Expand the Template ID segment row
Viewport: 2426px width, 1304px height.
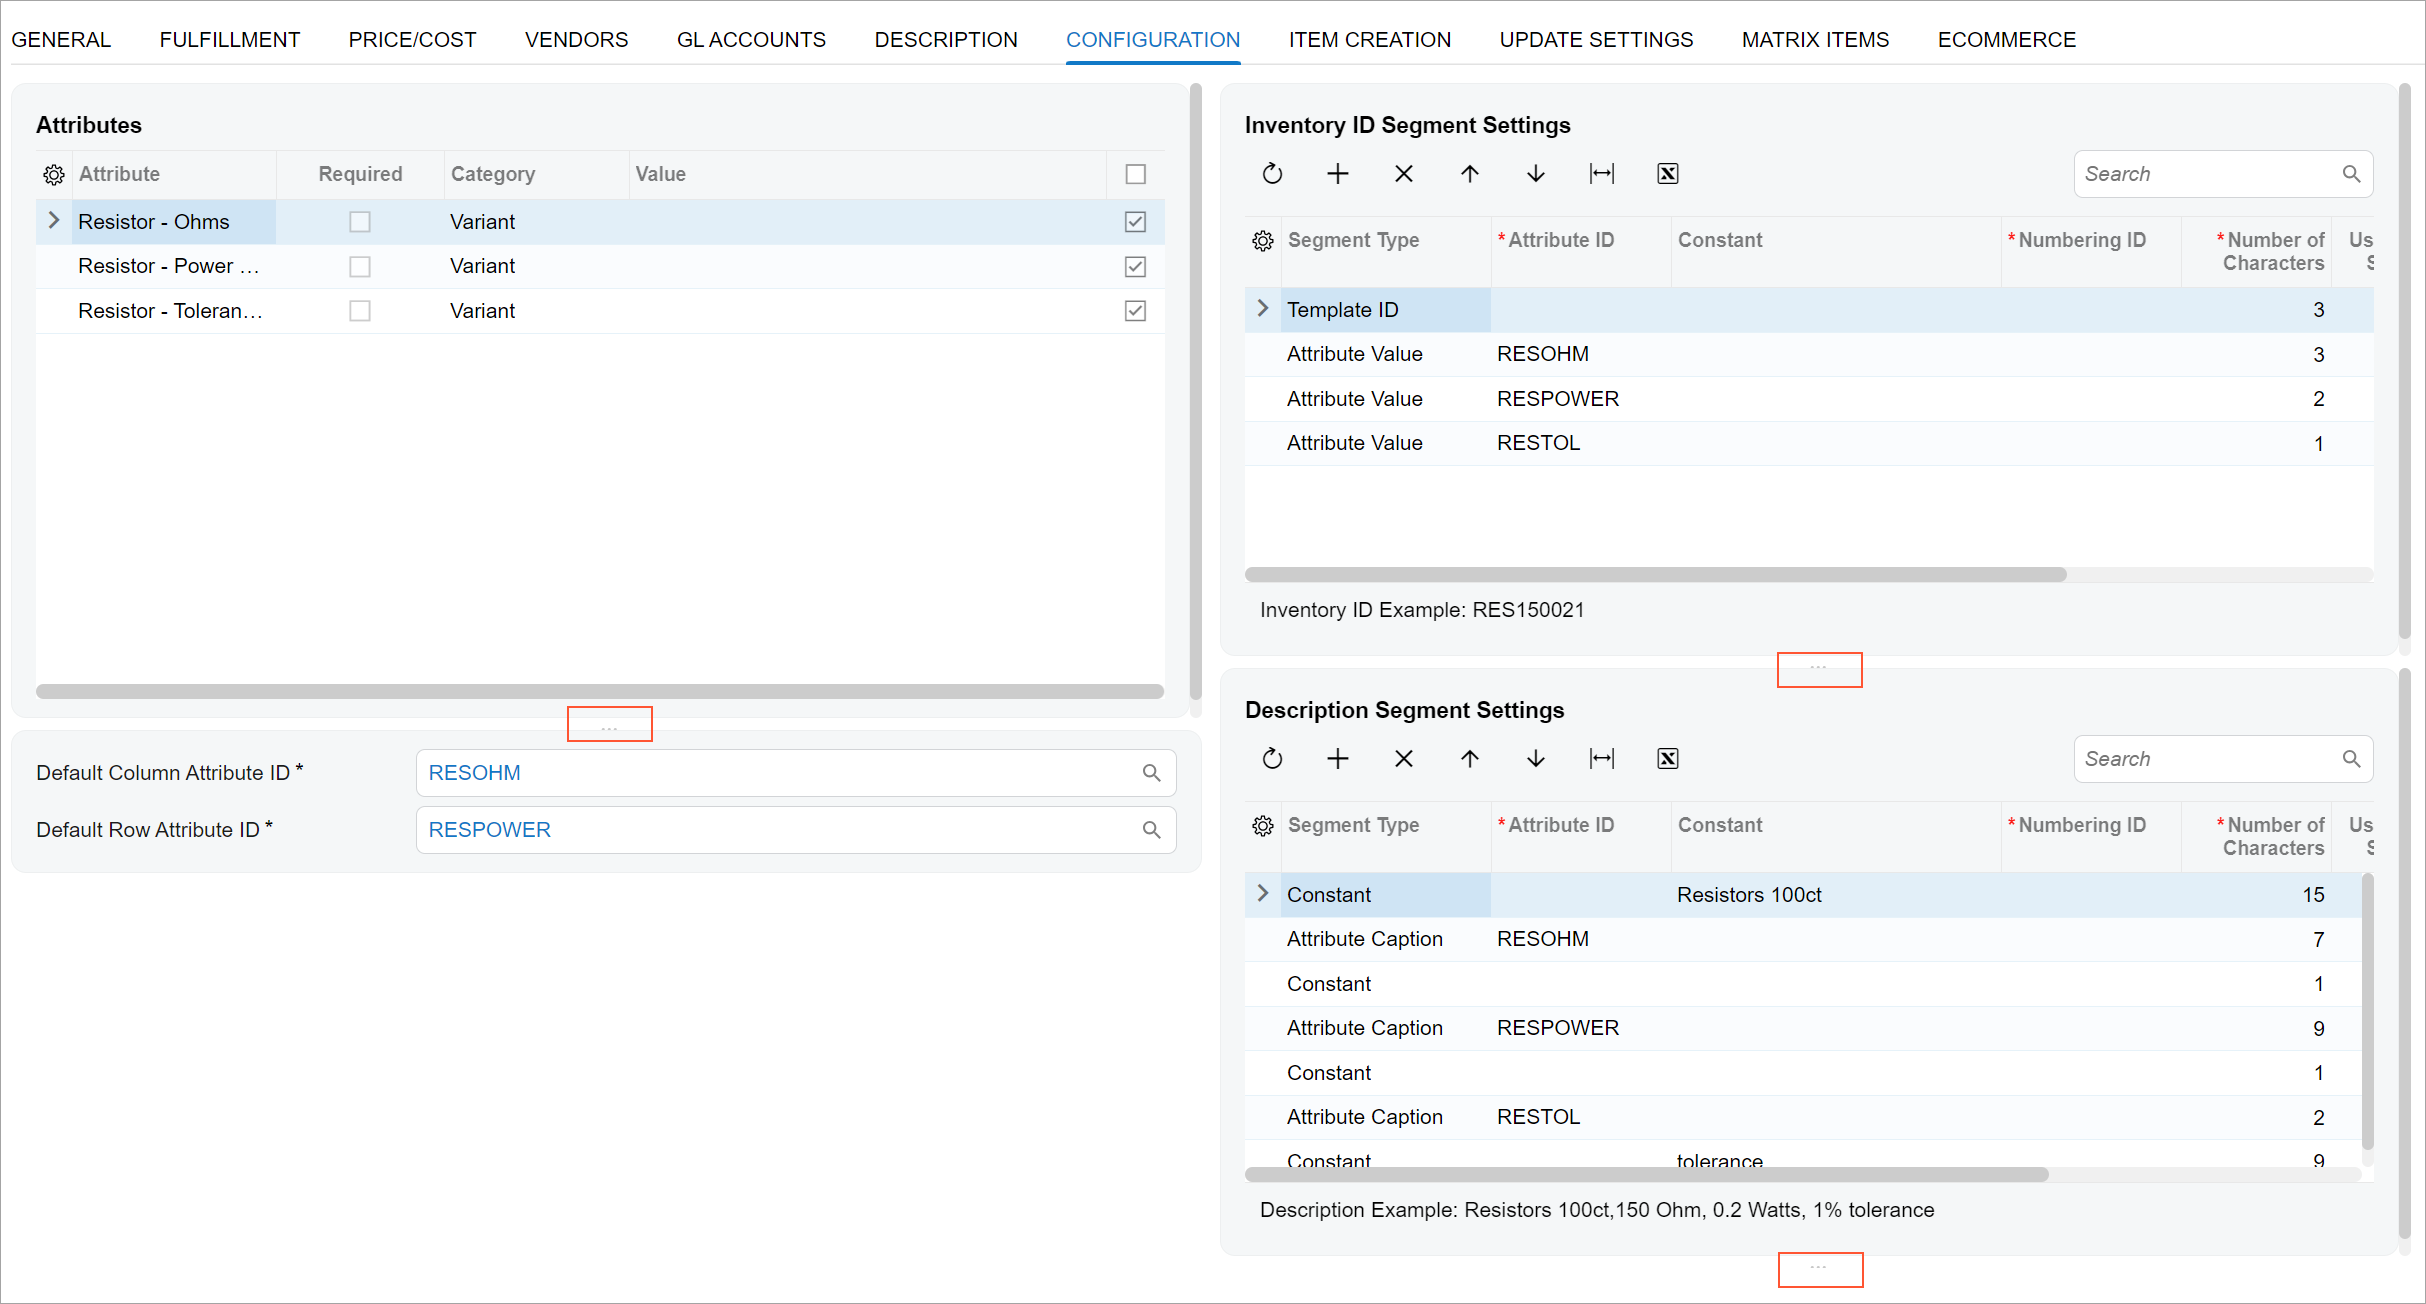pyautogui.click(x=1262, y=309)
